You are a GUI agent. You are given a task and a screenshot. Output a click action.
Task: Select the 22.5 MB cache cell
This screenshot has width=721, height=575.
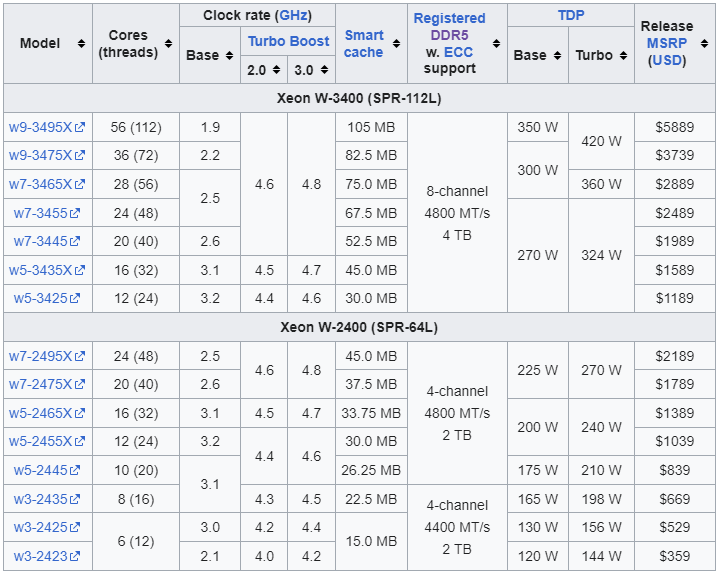coord(371,500)
